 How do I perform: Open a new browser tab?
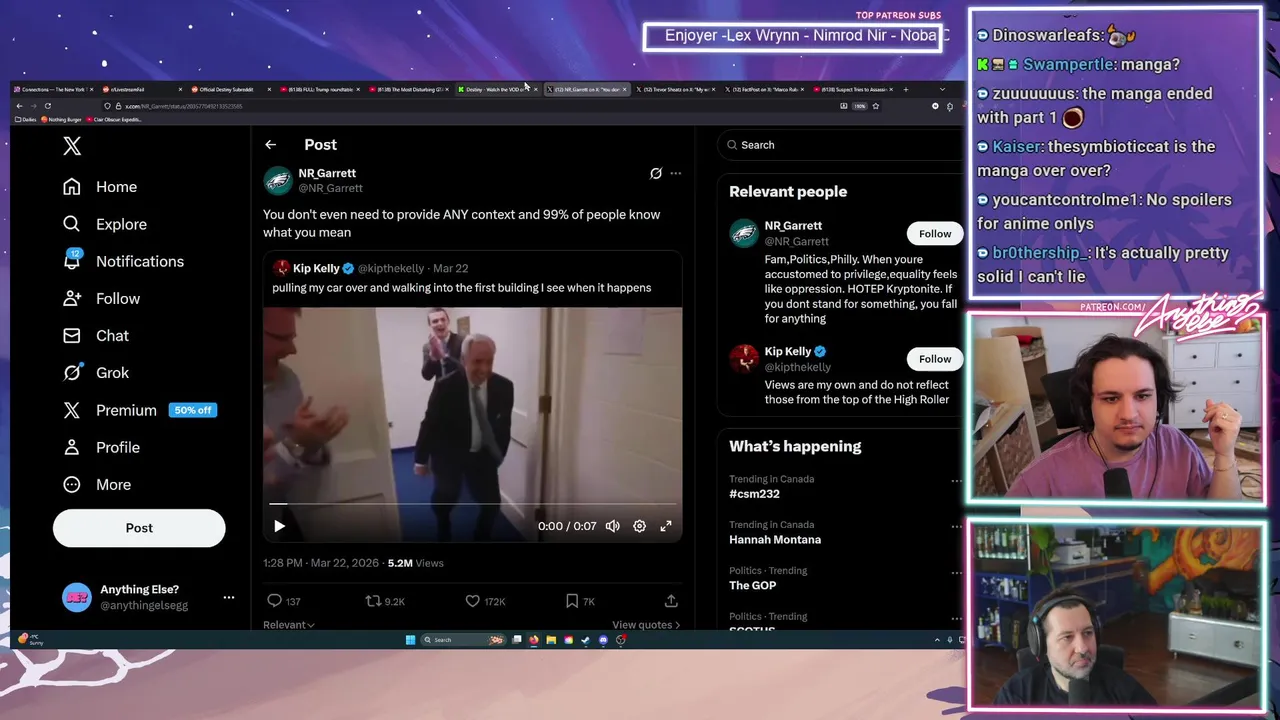tap(906, 89)
